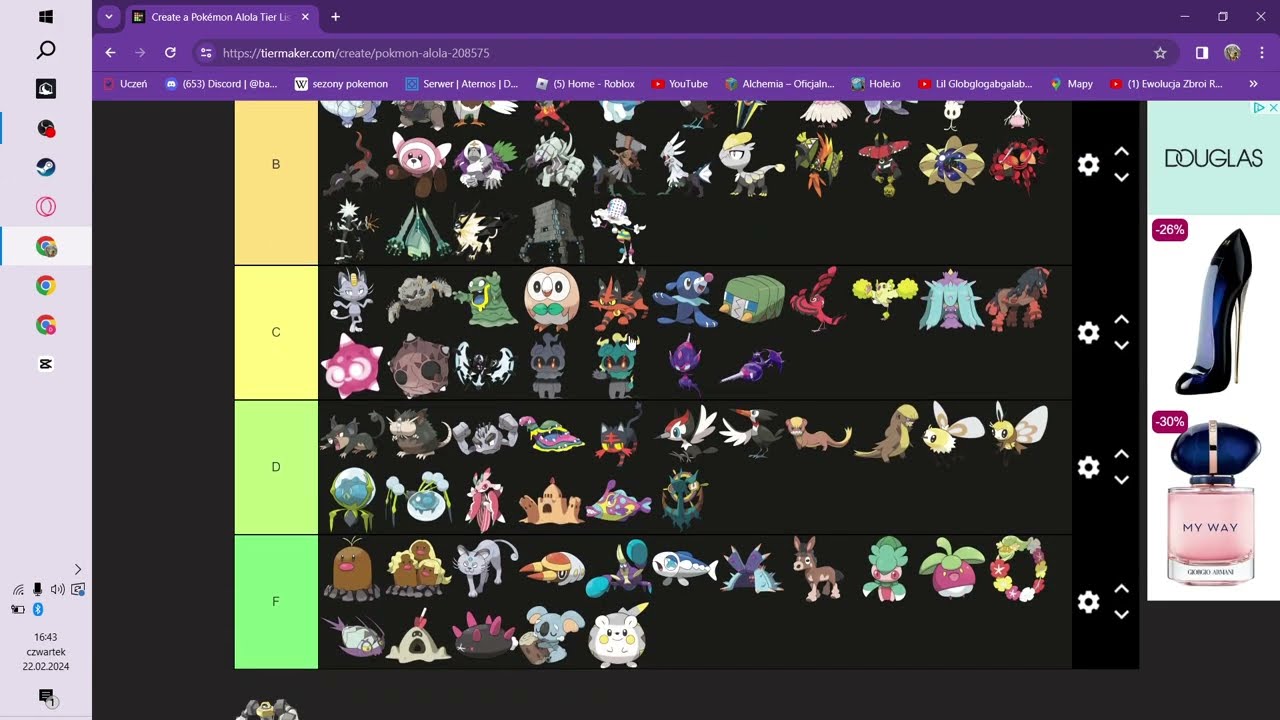The height and width of the screenshot is (720, 1280).
Task: Open the Windows Start menu
Action: pos(46,17)
